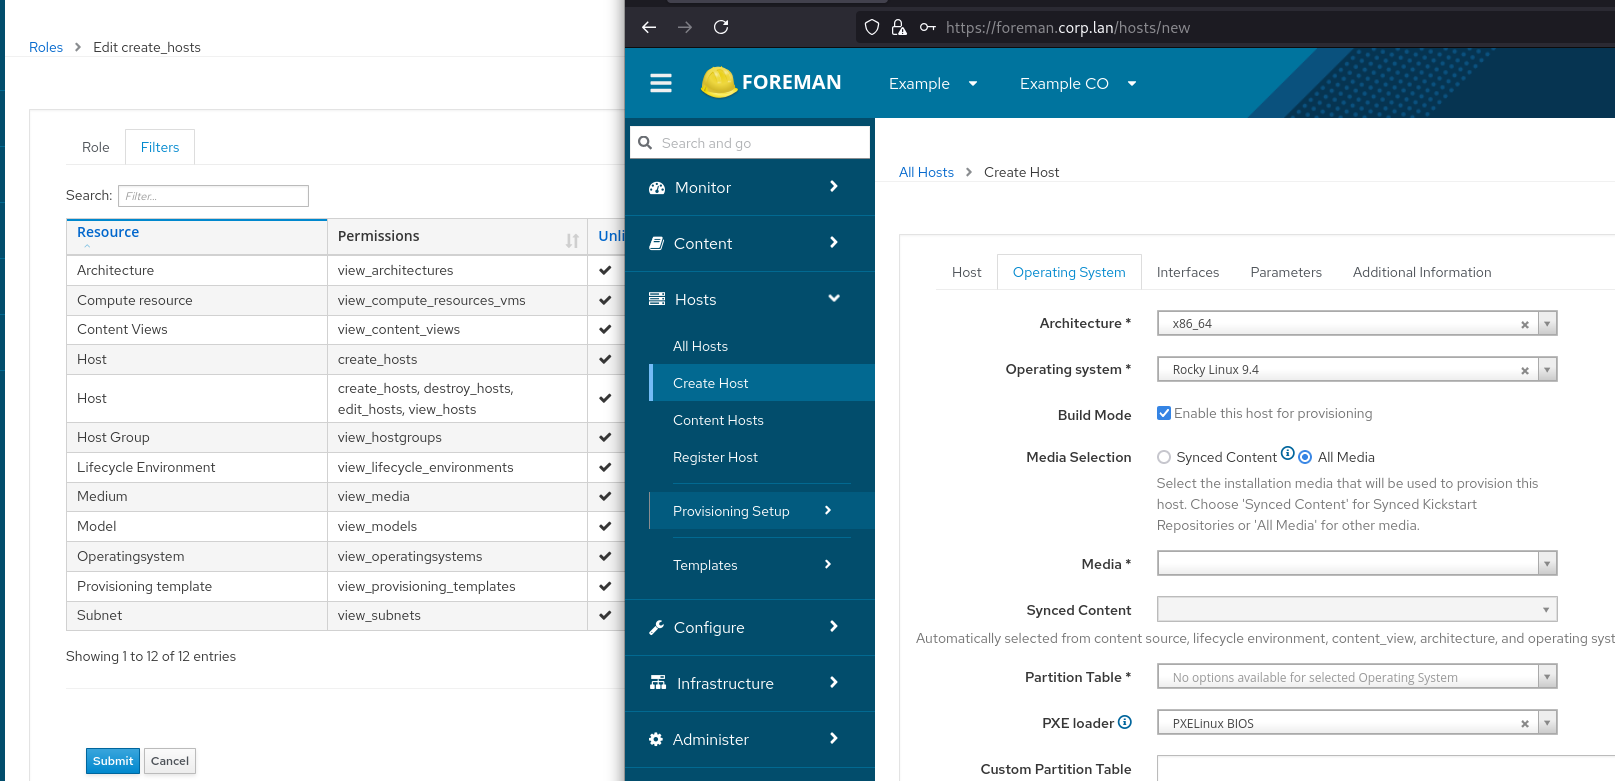Click the browser forward arrow

[685, 27]
